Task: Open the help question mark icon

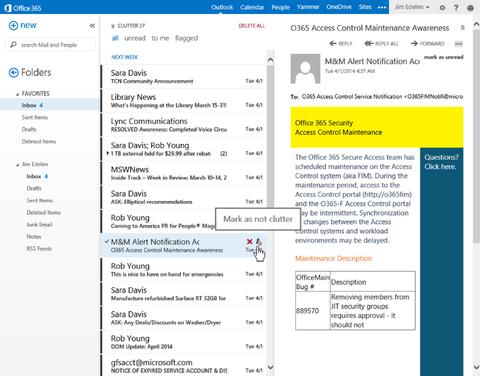Action: 456,7
